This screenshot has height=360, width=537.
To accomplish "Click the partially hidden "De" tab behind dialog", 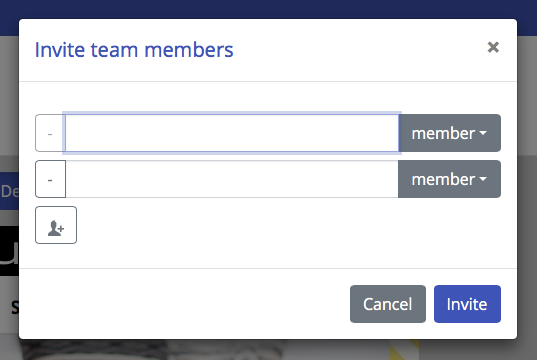I will (9, 191).
